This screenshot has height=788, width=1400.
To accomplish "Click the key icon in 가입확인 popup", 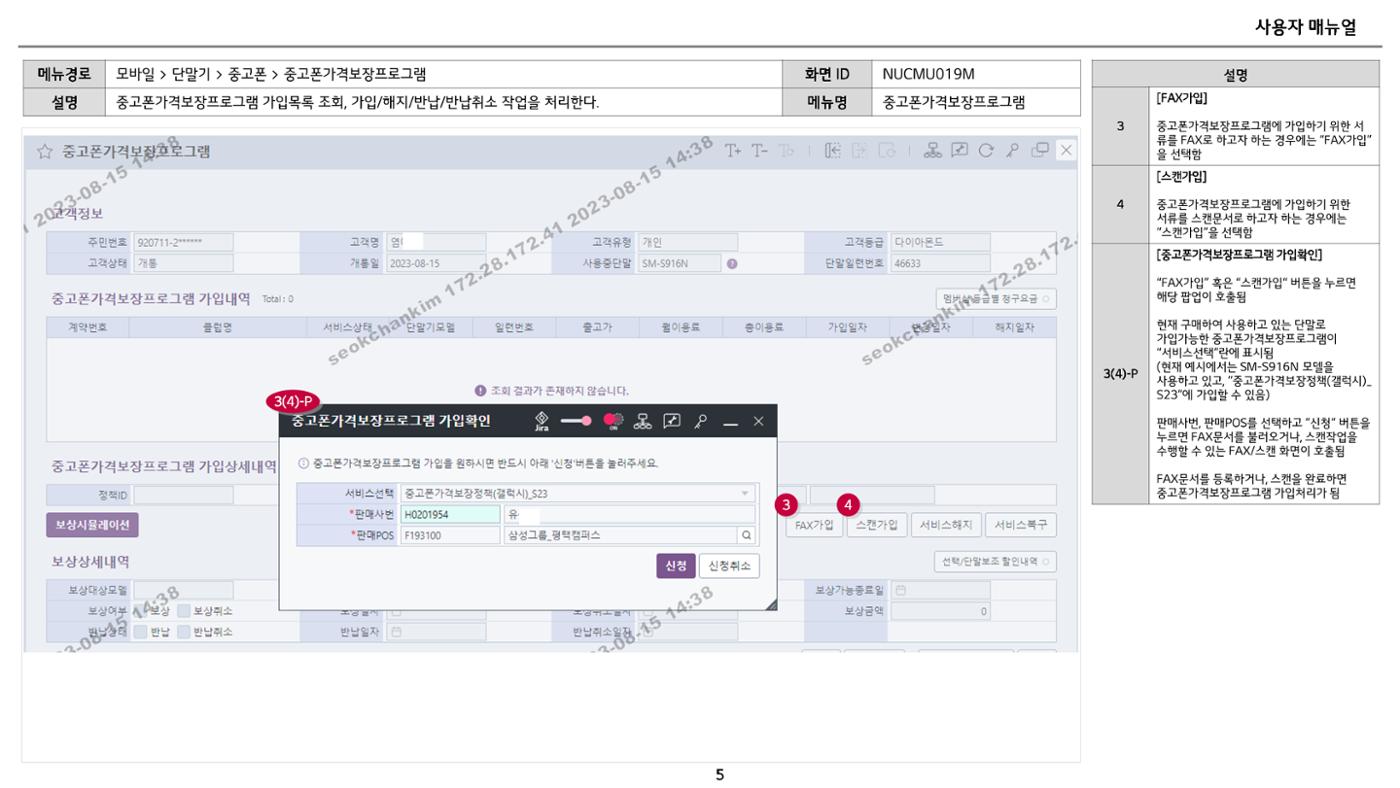I will 701,422.
